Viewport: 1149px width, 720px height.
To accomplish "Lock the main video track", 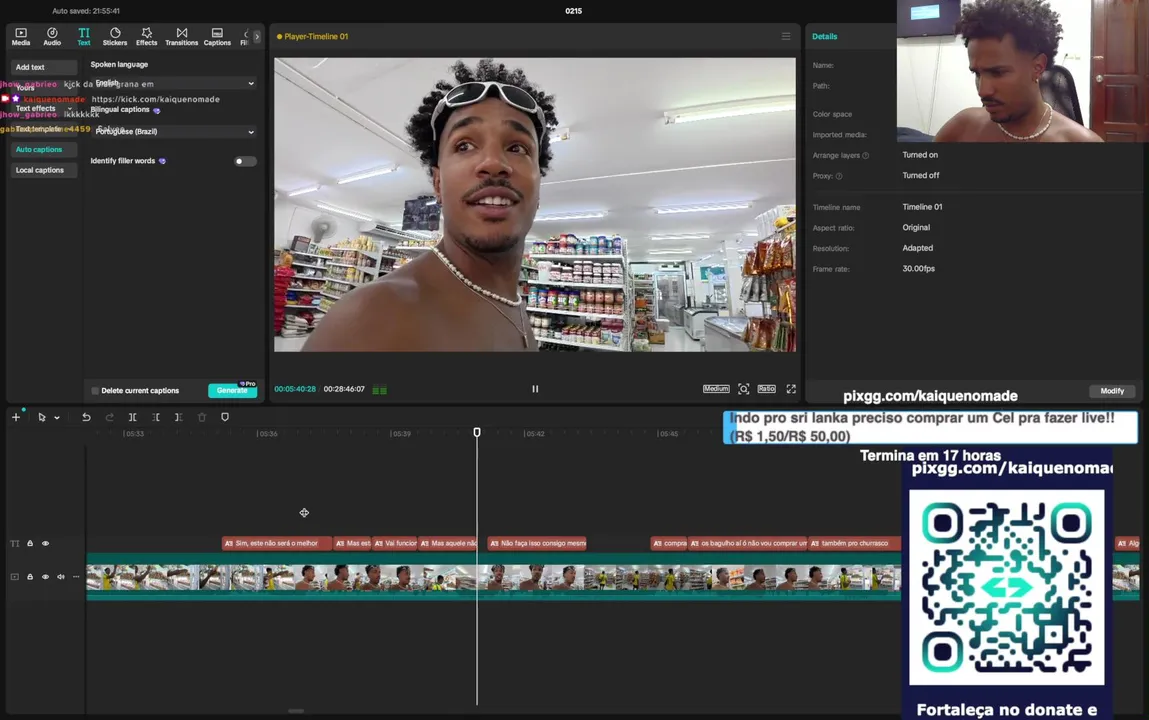I will pyautogui.click(x=30, y=576).
